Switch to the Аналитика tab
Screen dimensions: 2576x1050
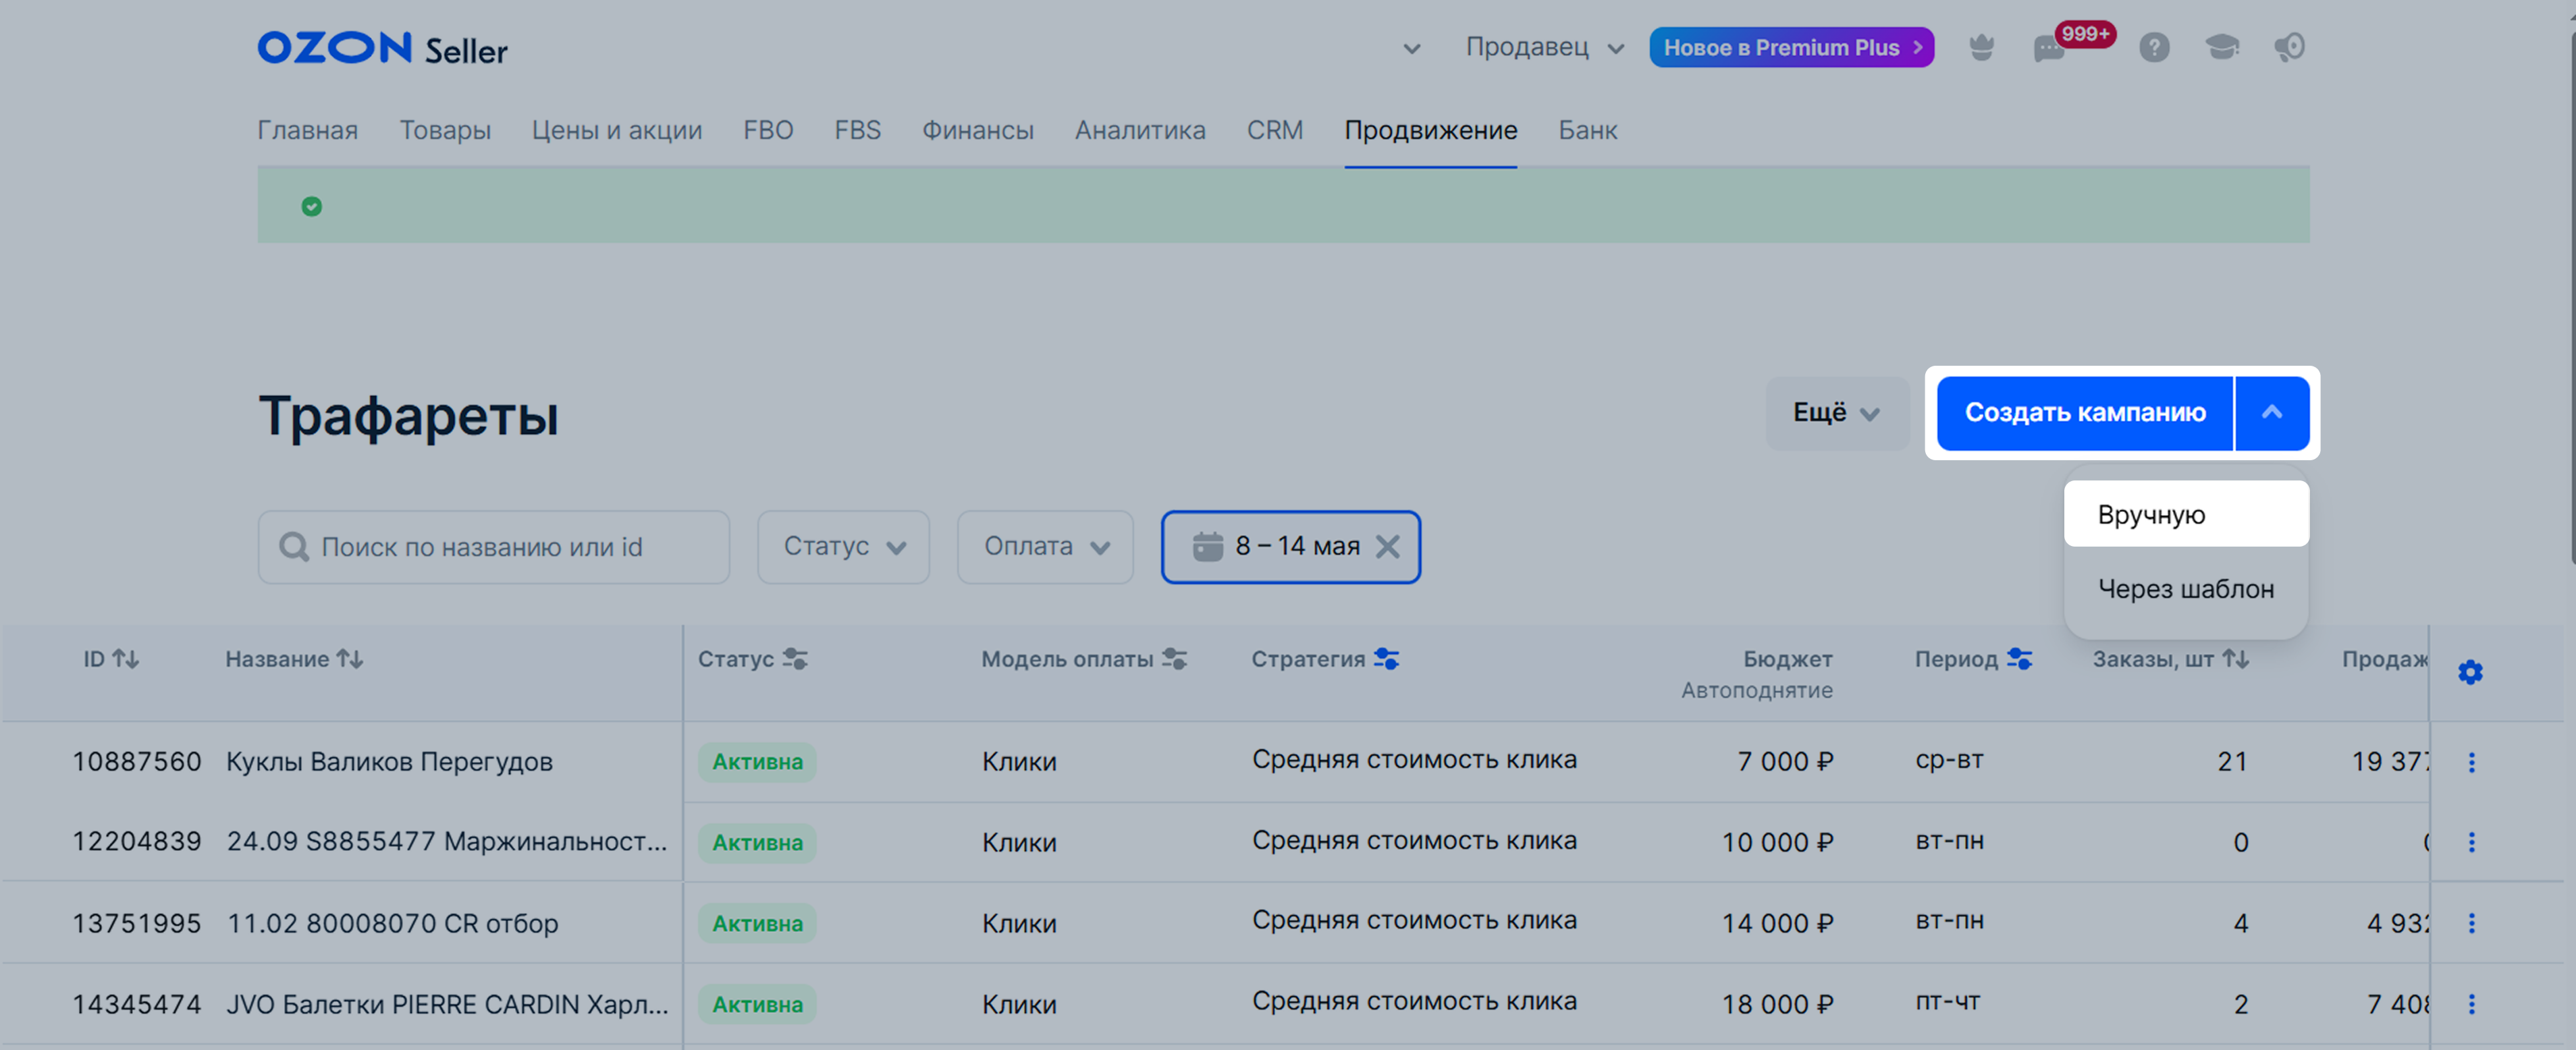(x=1140, y=130)
